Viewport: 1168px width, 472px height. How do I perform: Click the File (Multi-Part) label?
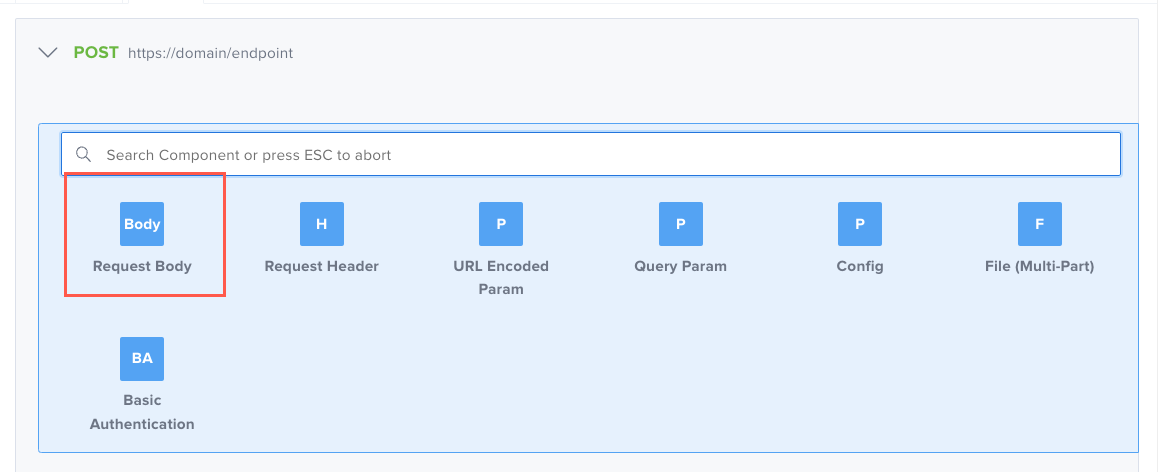[x=1039, y=266]
